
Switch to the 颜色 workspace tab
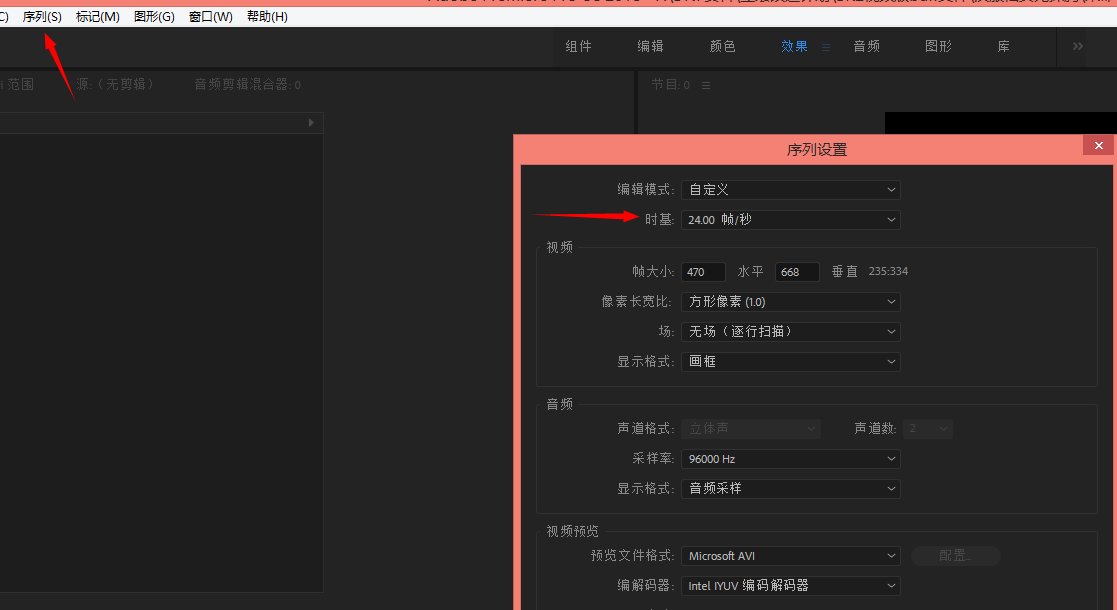(x=722, y=46)
